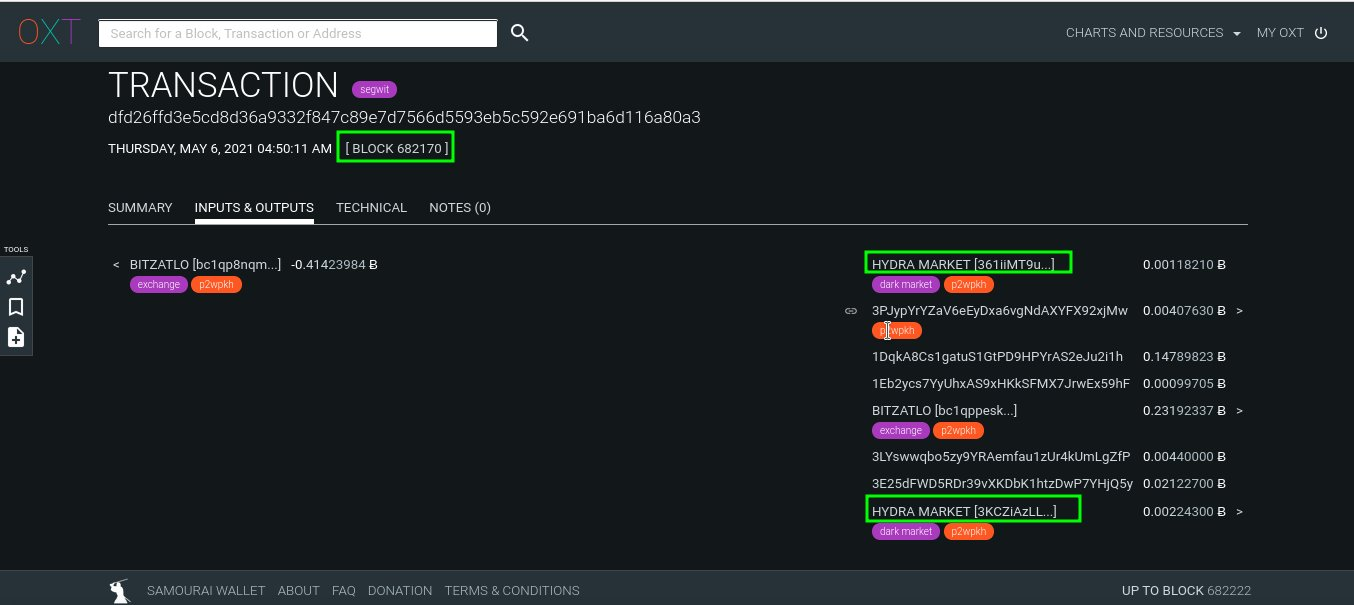Click the exchange tag under output BITZATLO

[900, 431]
